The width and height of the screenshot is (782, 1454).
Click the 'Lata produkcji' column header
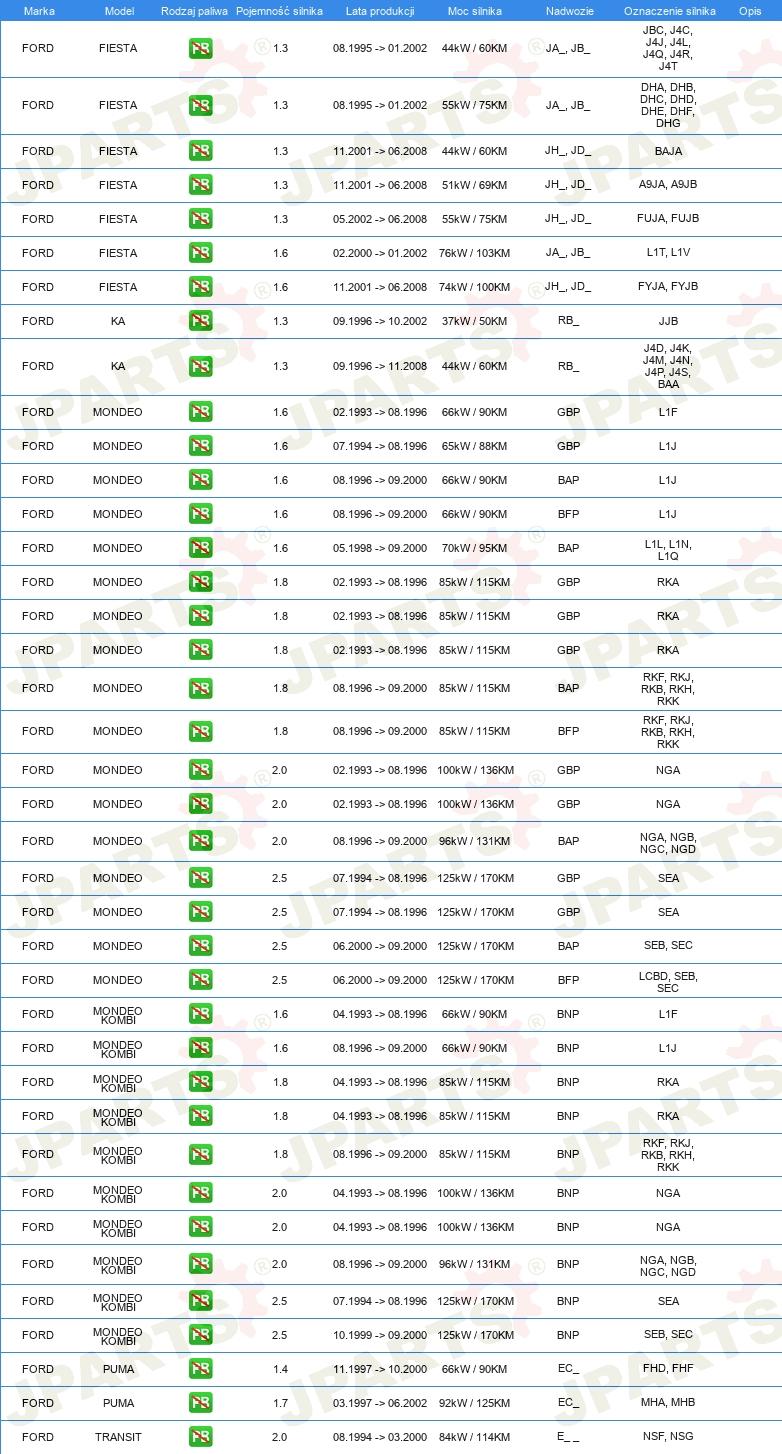tap(380, 10)
